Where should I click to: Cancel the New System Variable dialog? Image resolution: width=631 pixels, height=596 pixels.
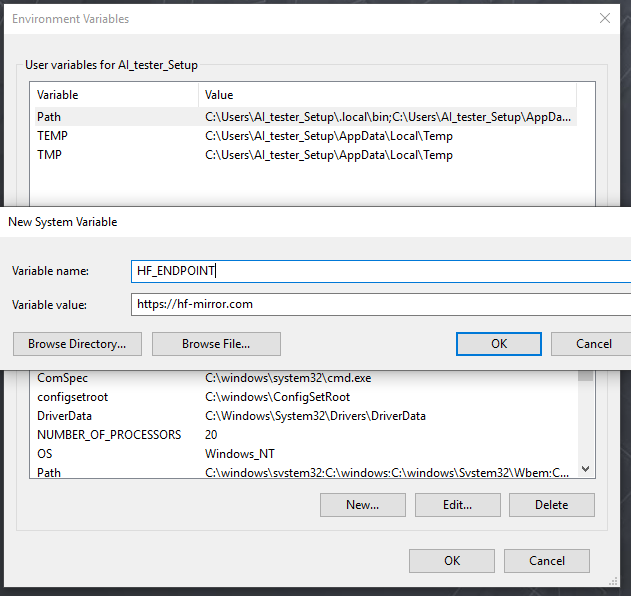tap(593, 344)
